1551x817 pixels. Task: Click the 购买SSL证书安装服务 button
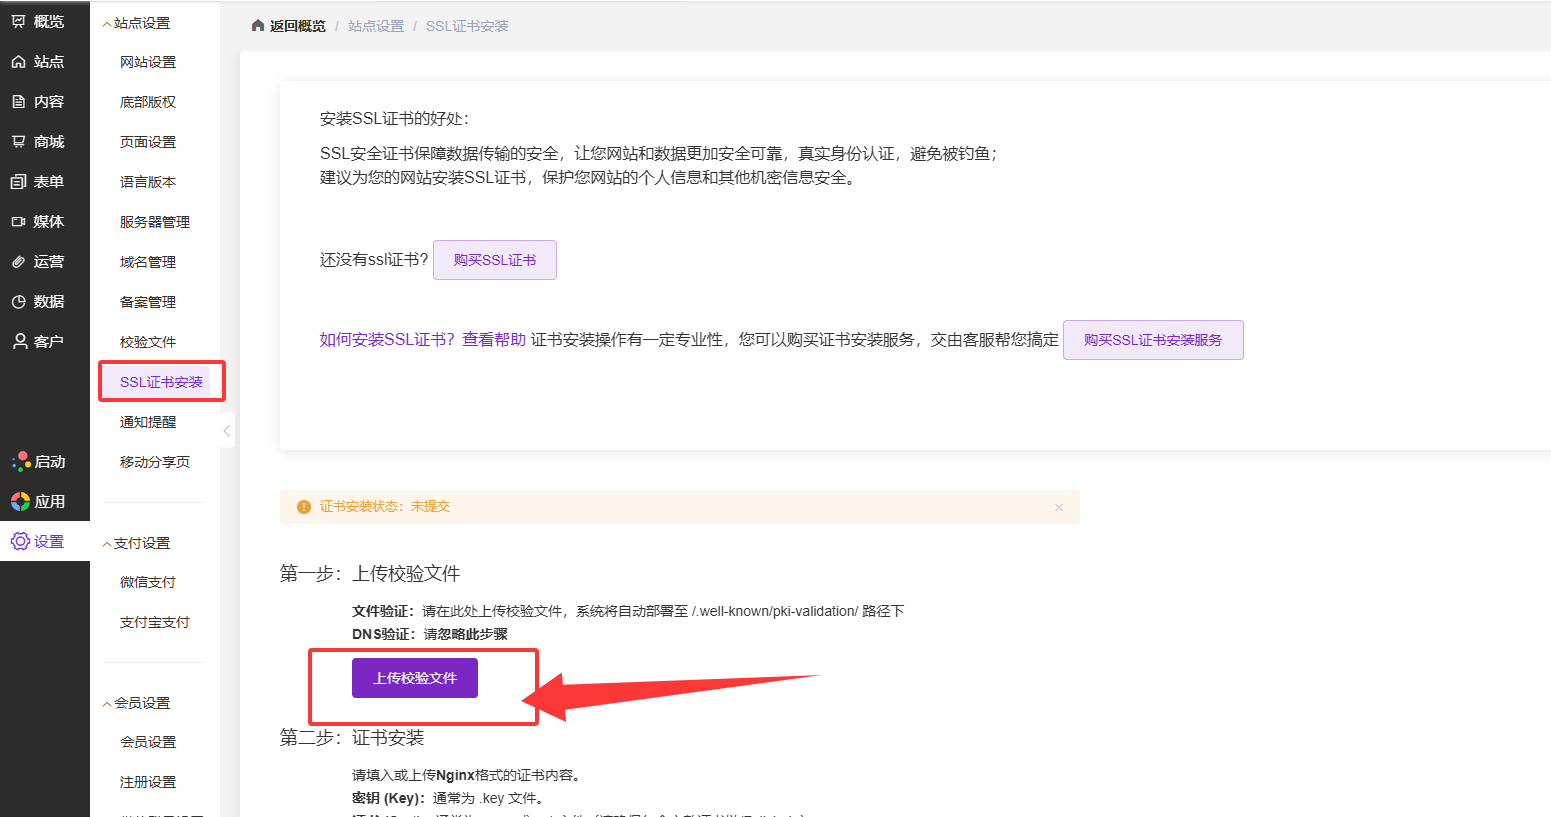pos(1153,340)
